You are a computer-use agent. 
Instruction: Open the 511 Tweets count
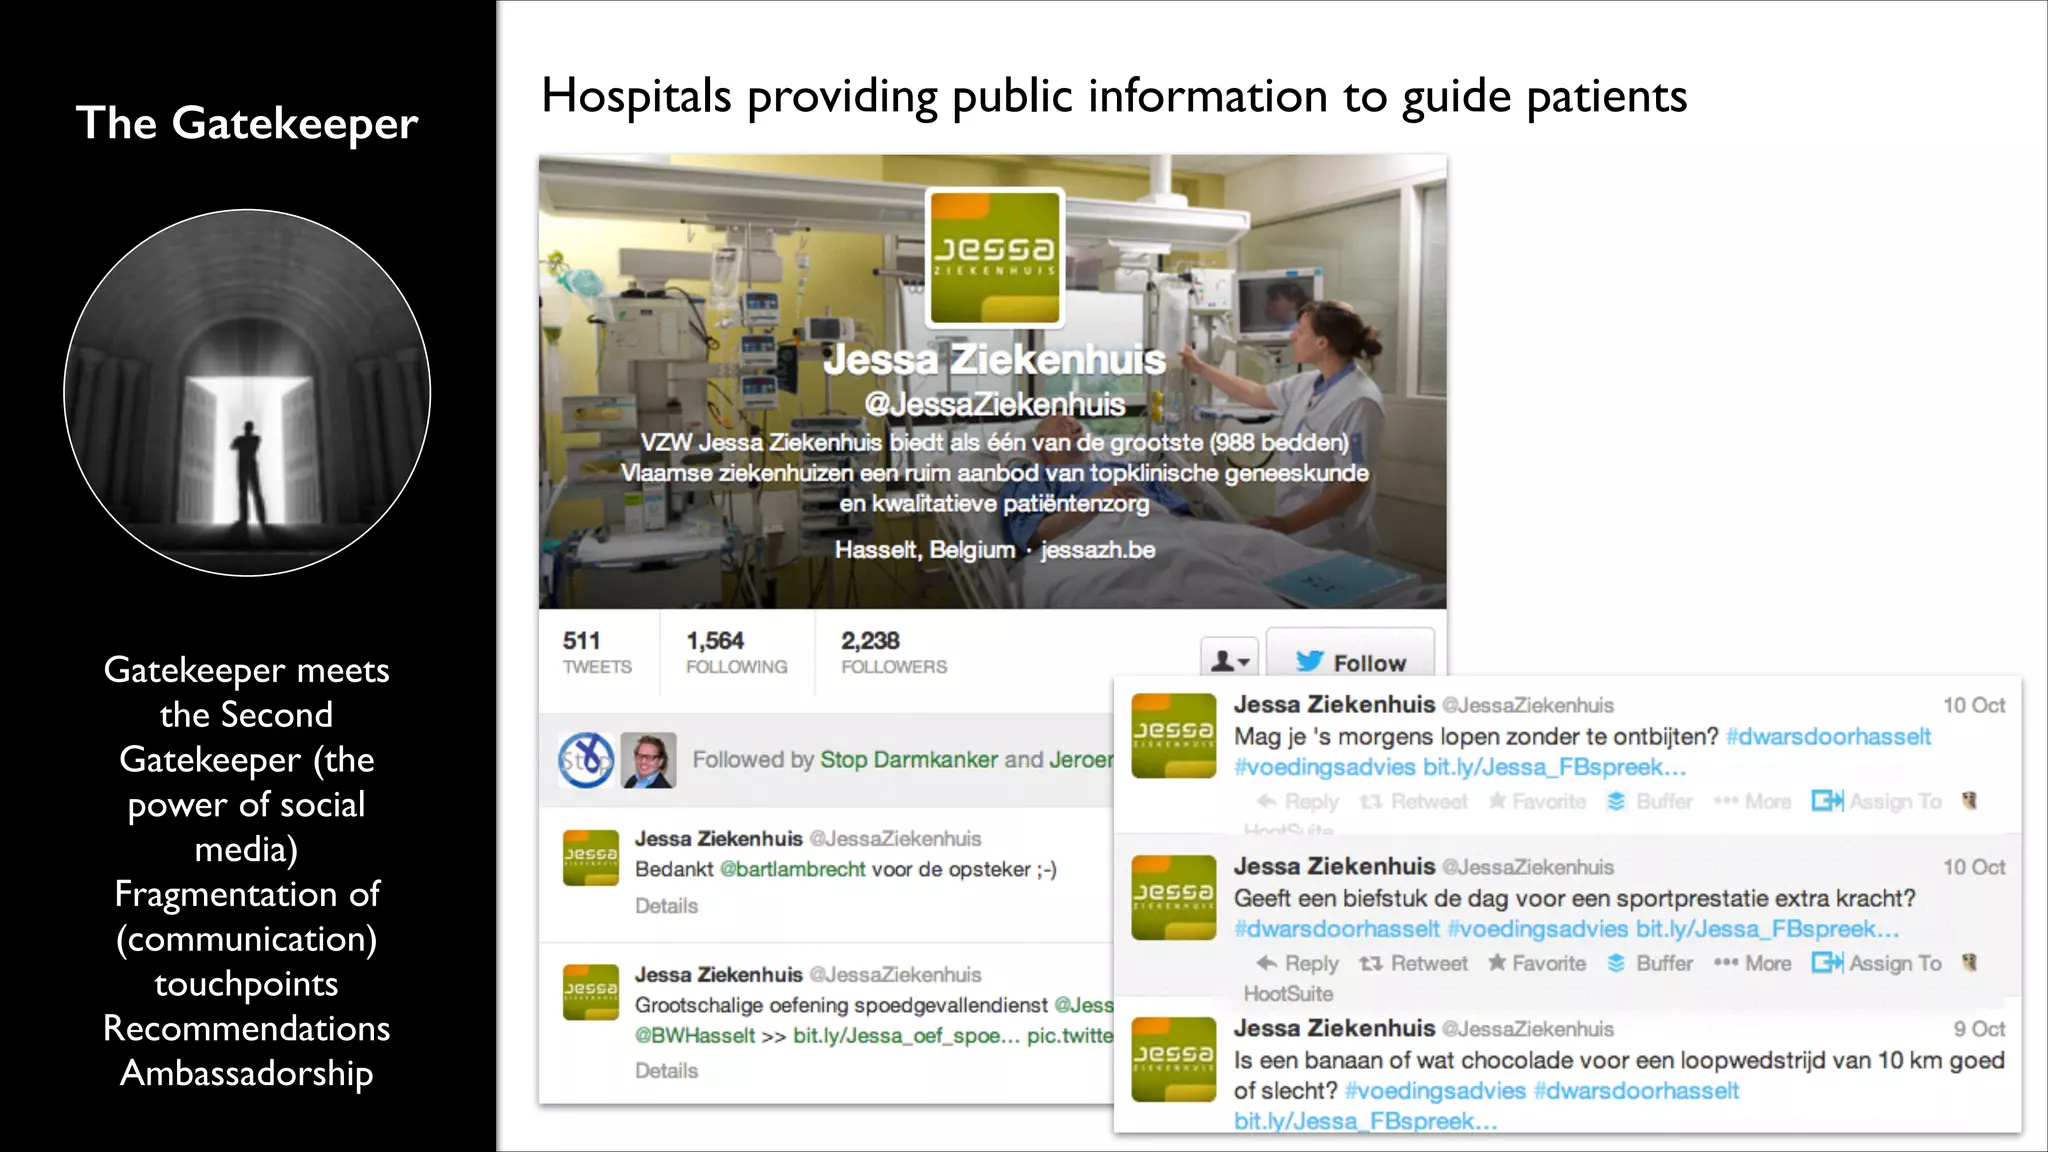pyautogui.click(x=597, y=652)
